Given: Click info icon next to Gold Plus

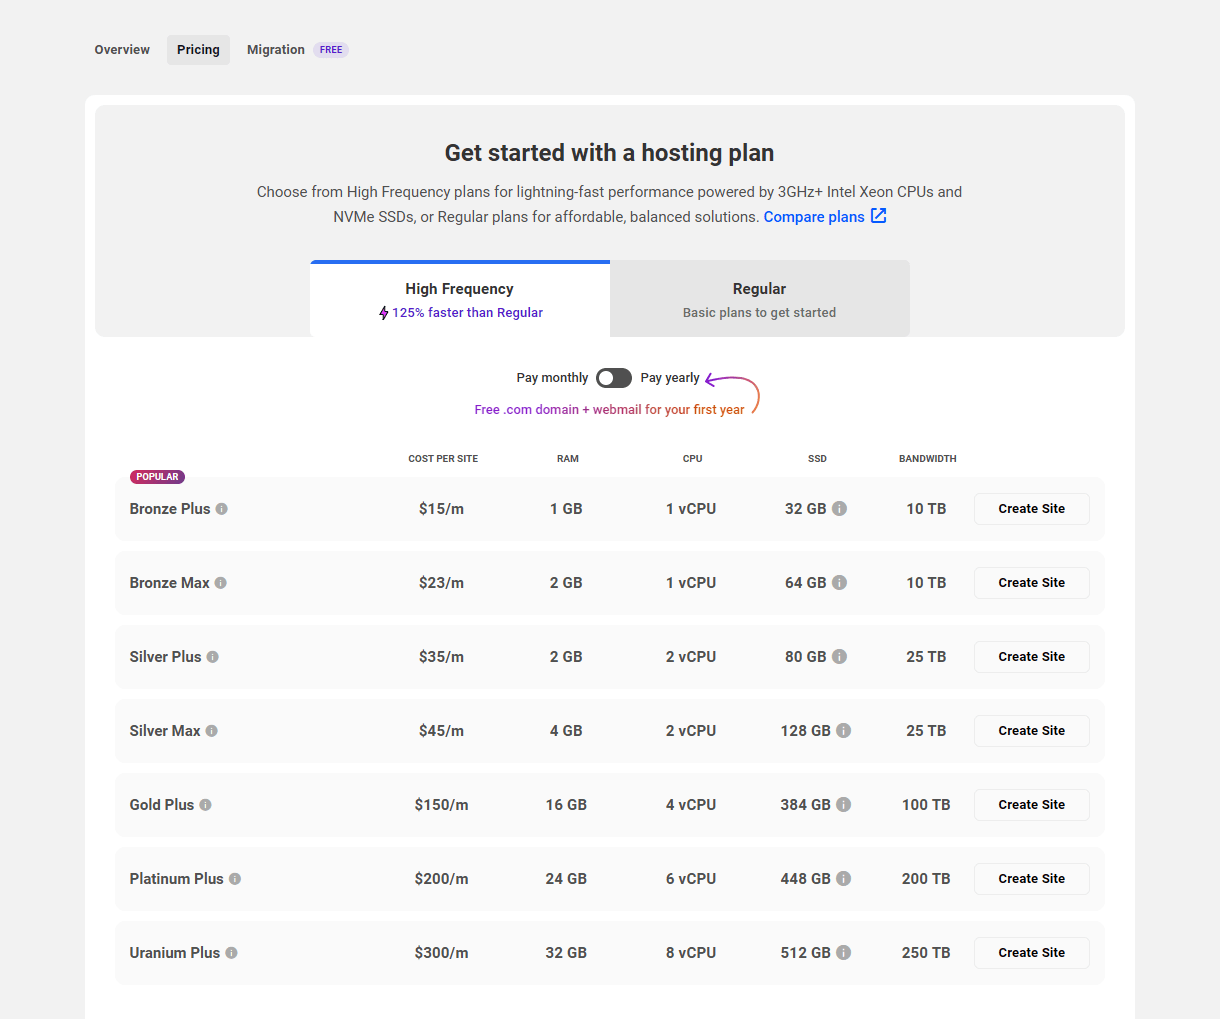Looking at the screenshot, I should (205, 805).
